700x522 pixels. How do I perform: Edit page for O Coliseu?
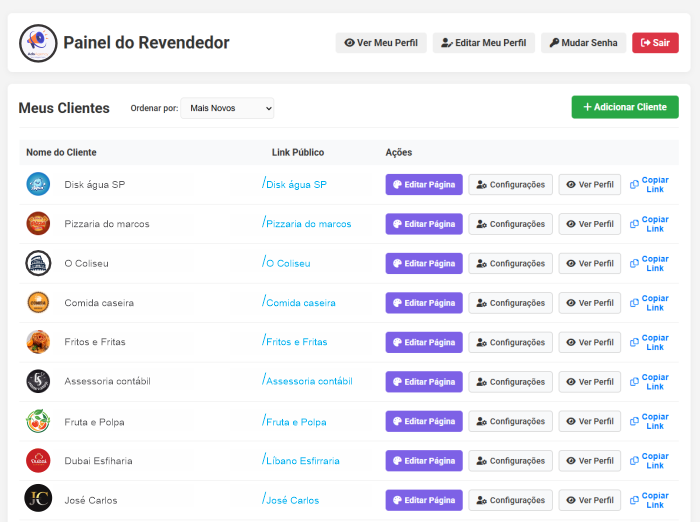pos(424,263)
